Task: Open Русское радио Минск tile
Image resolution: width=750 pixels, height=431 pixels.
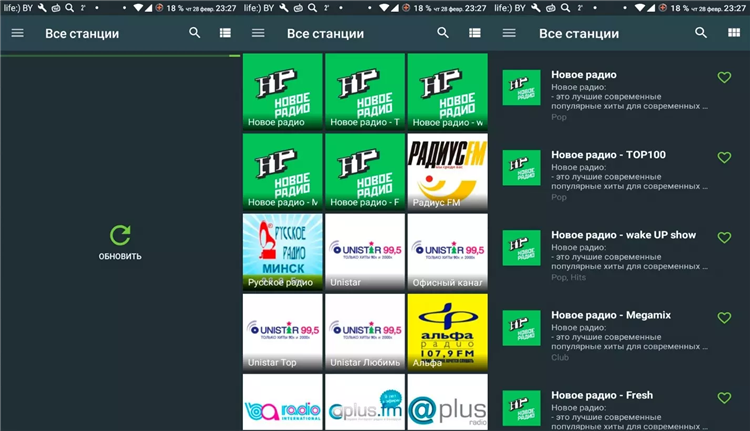Action: click(283, 252)
